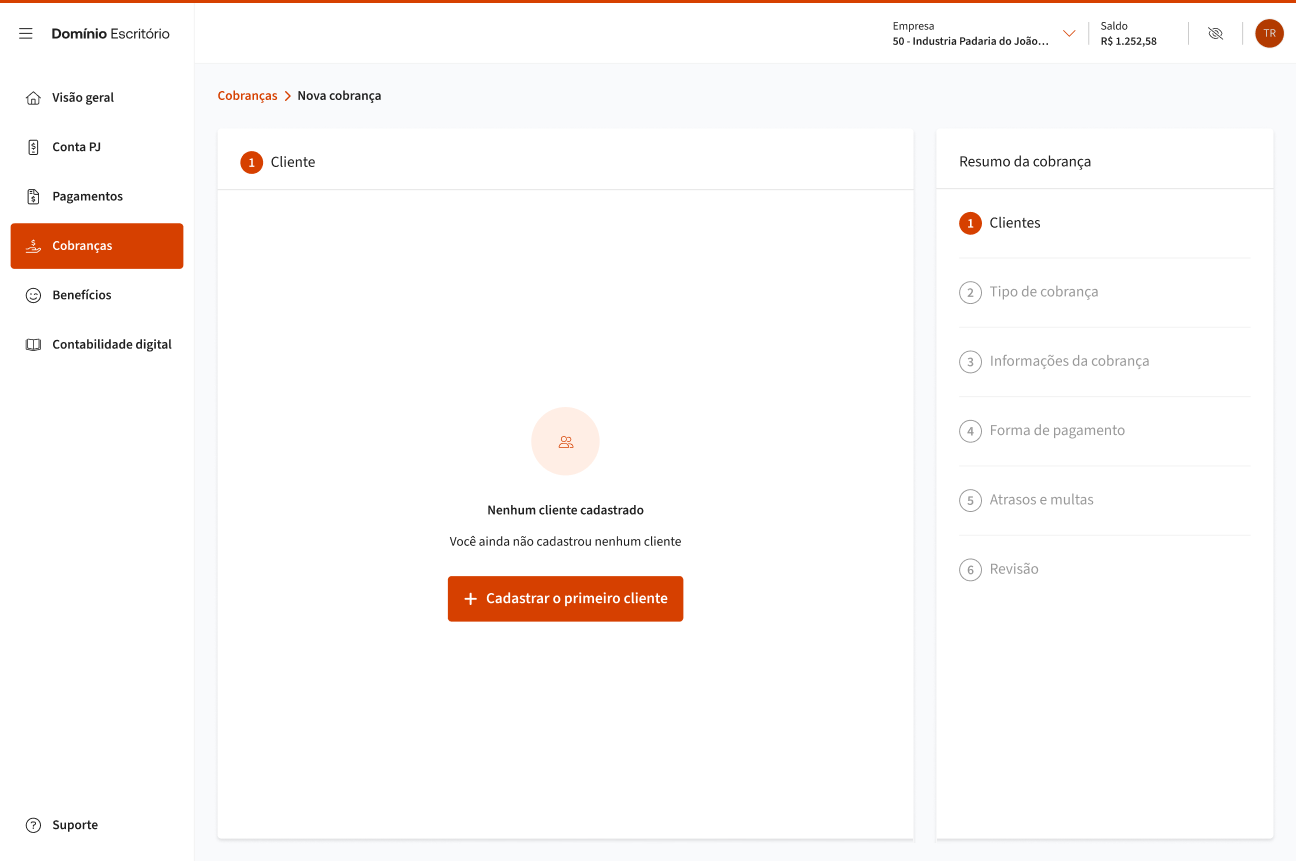Image resolution: width=1296 pixels, height=861 pixels.
Task: Click the Domínio Escritório logo
Action: point(110,34)
